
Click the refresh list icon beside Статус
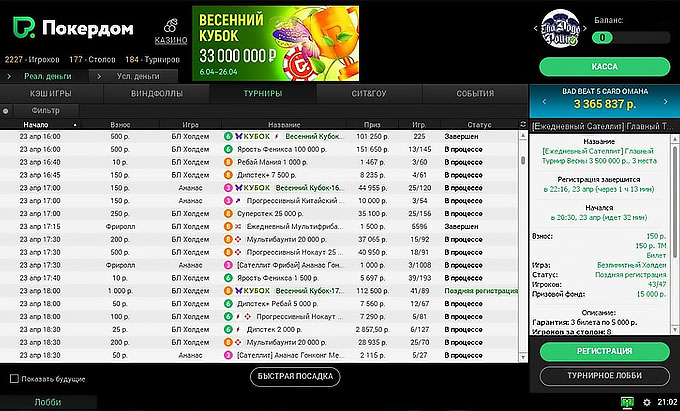tap(523, 124)
